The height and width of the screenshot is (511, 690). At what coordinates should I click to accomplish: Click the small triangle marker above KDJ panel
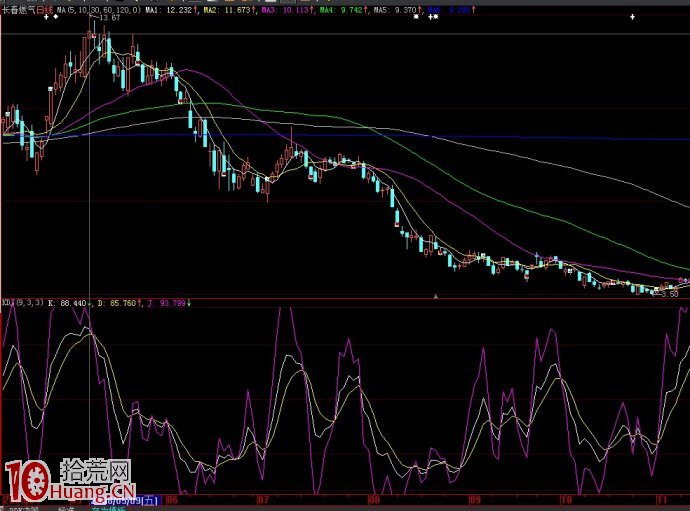click(x=435, y=296)
